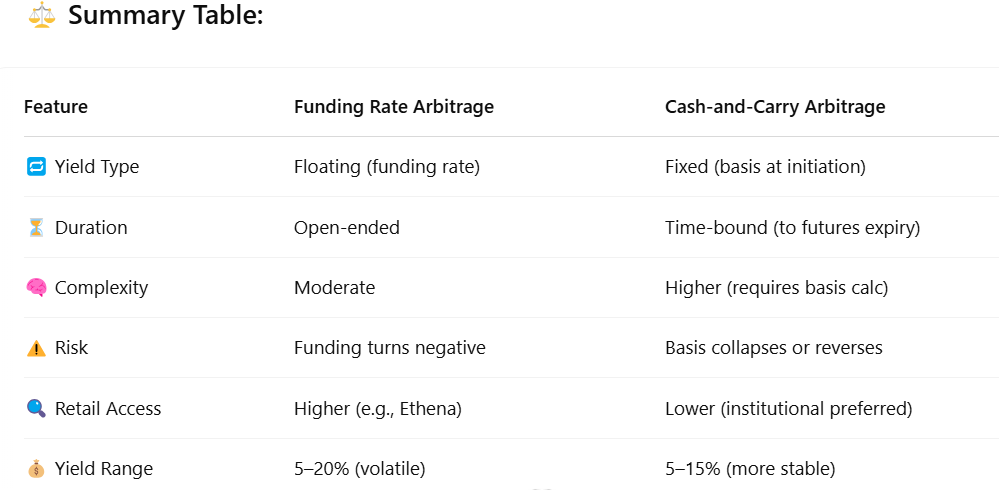This screenshot has width=999, height=490.
Task: Click the 'Higher (e.g., Ethena)' cell
Action: 378,408
